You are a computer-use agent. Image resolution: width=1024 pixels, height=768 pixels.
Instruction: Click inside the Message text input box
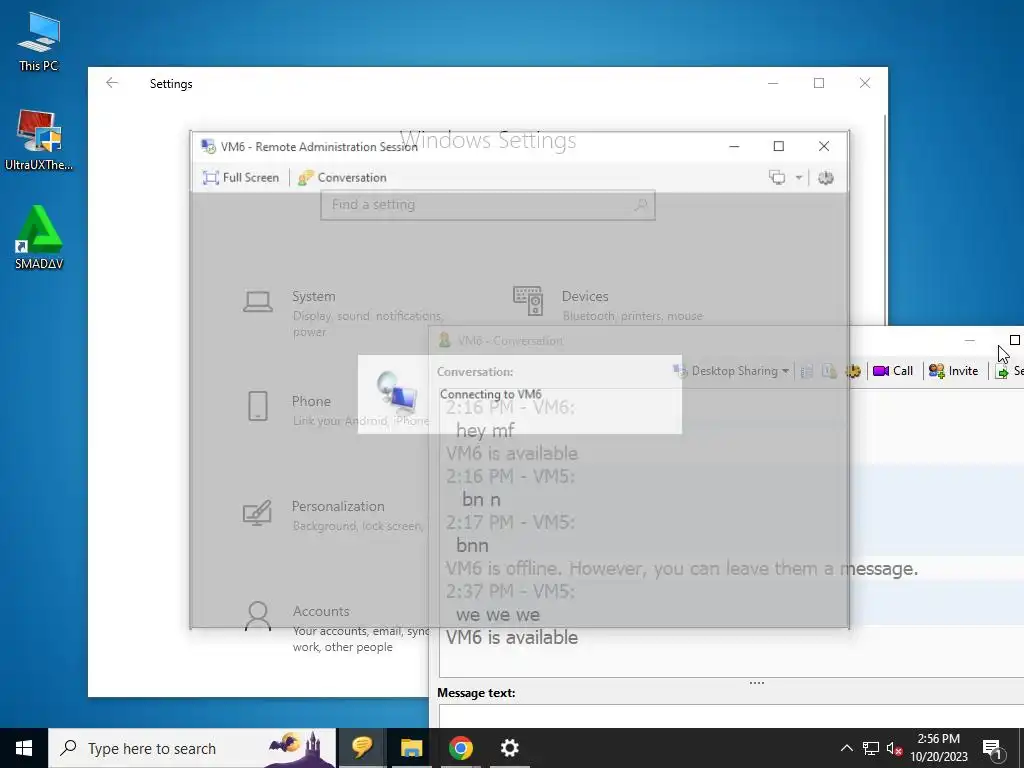(731, 716)
